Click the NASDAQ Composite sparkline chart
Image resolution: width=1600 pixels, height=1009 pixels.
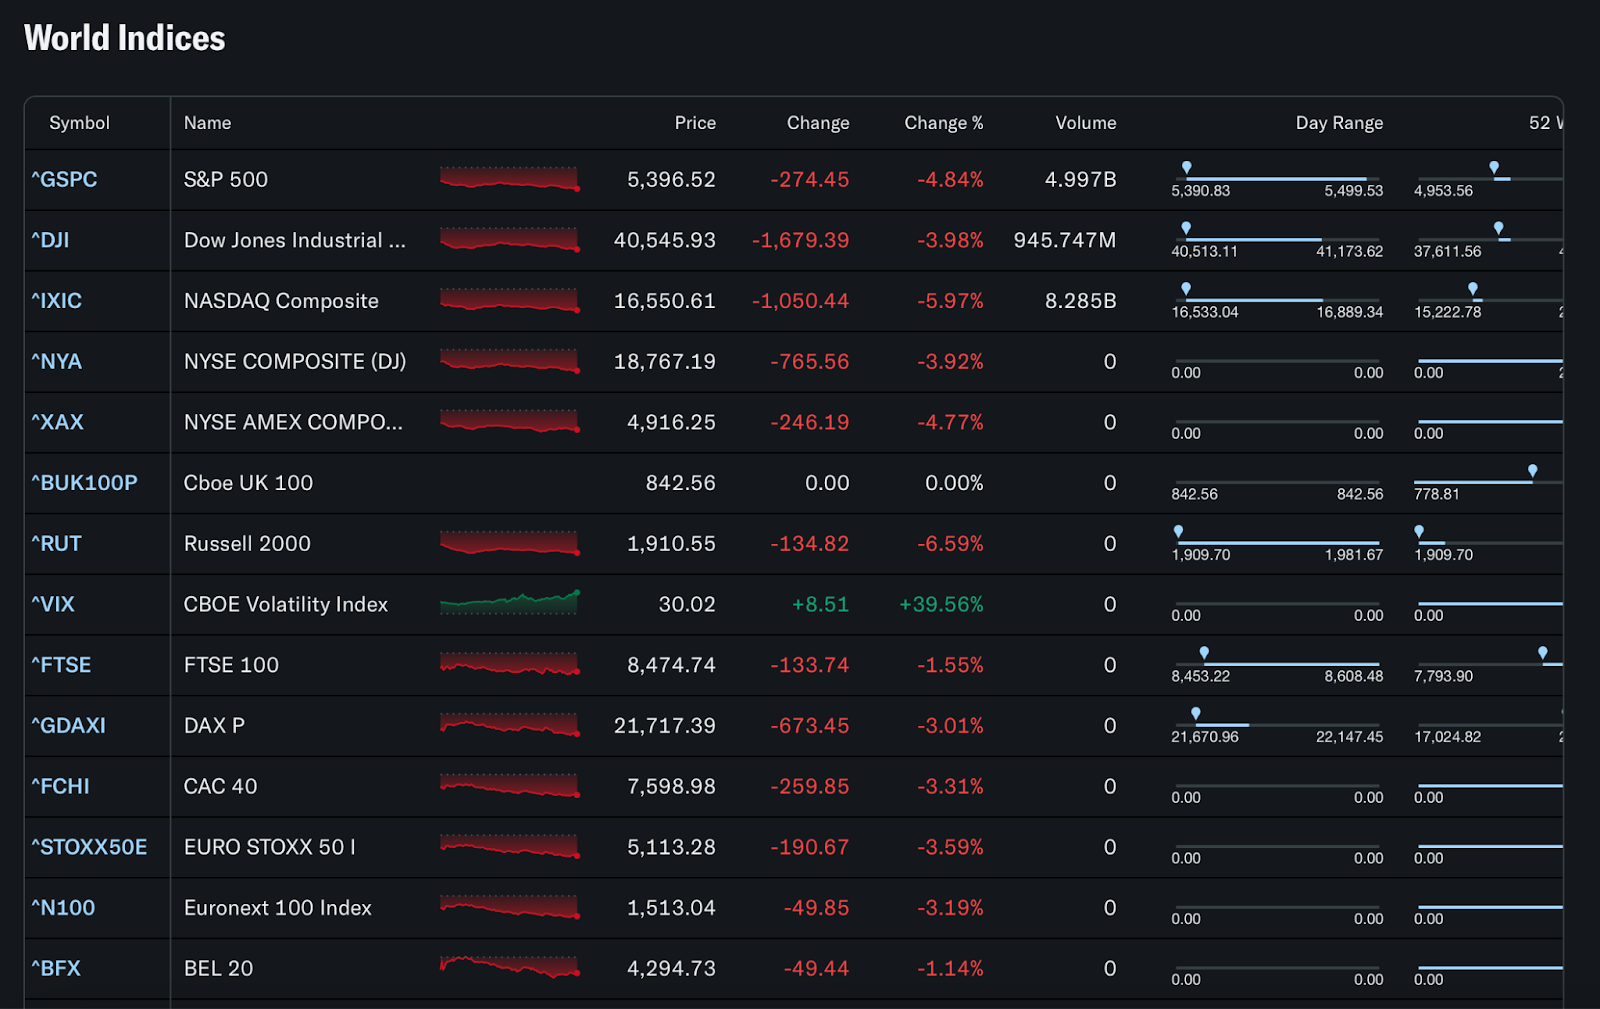510,300
